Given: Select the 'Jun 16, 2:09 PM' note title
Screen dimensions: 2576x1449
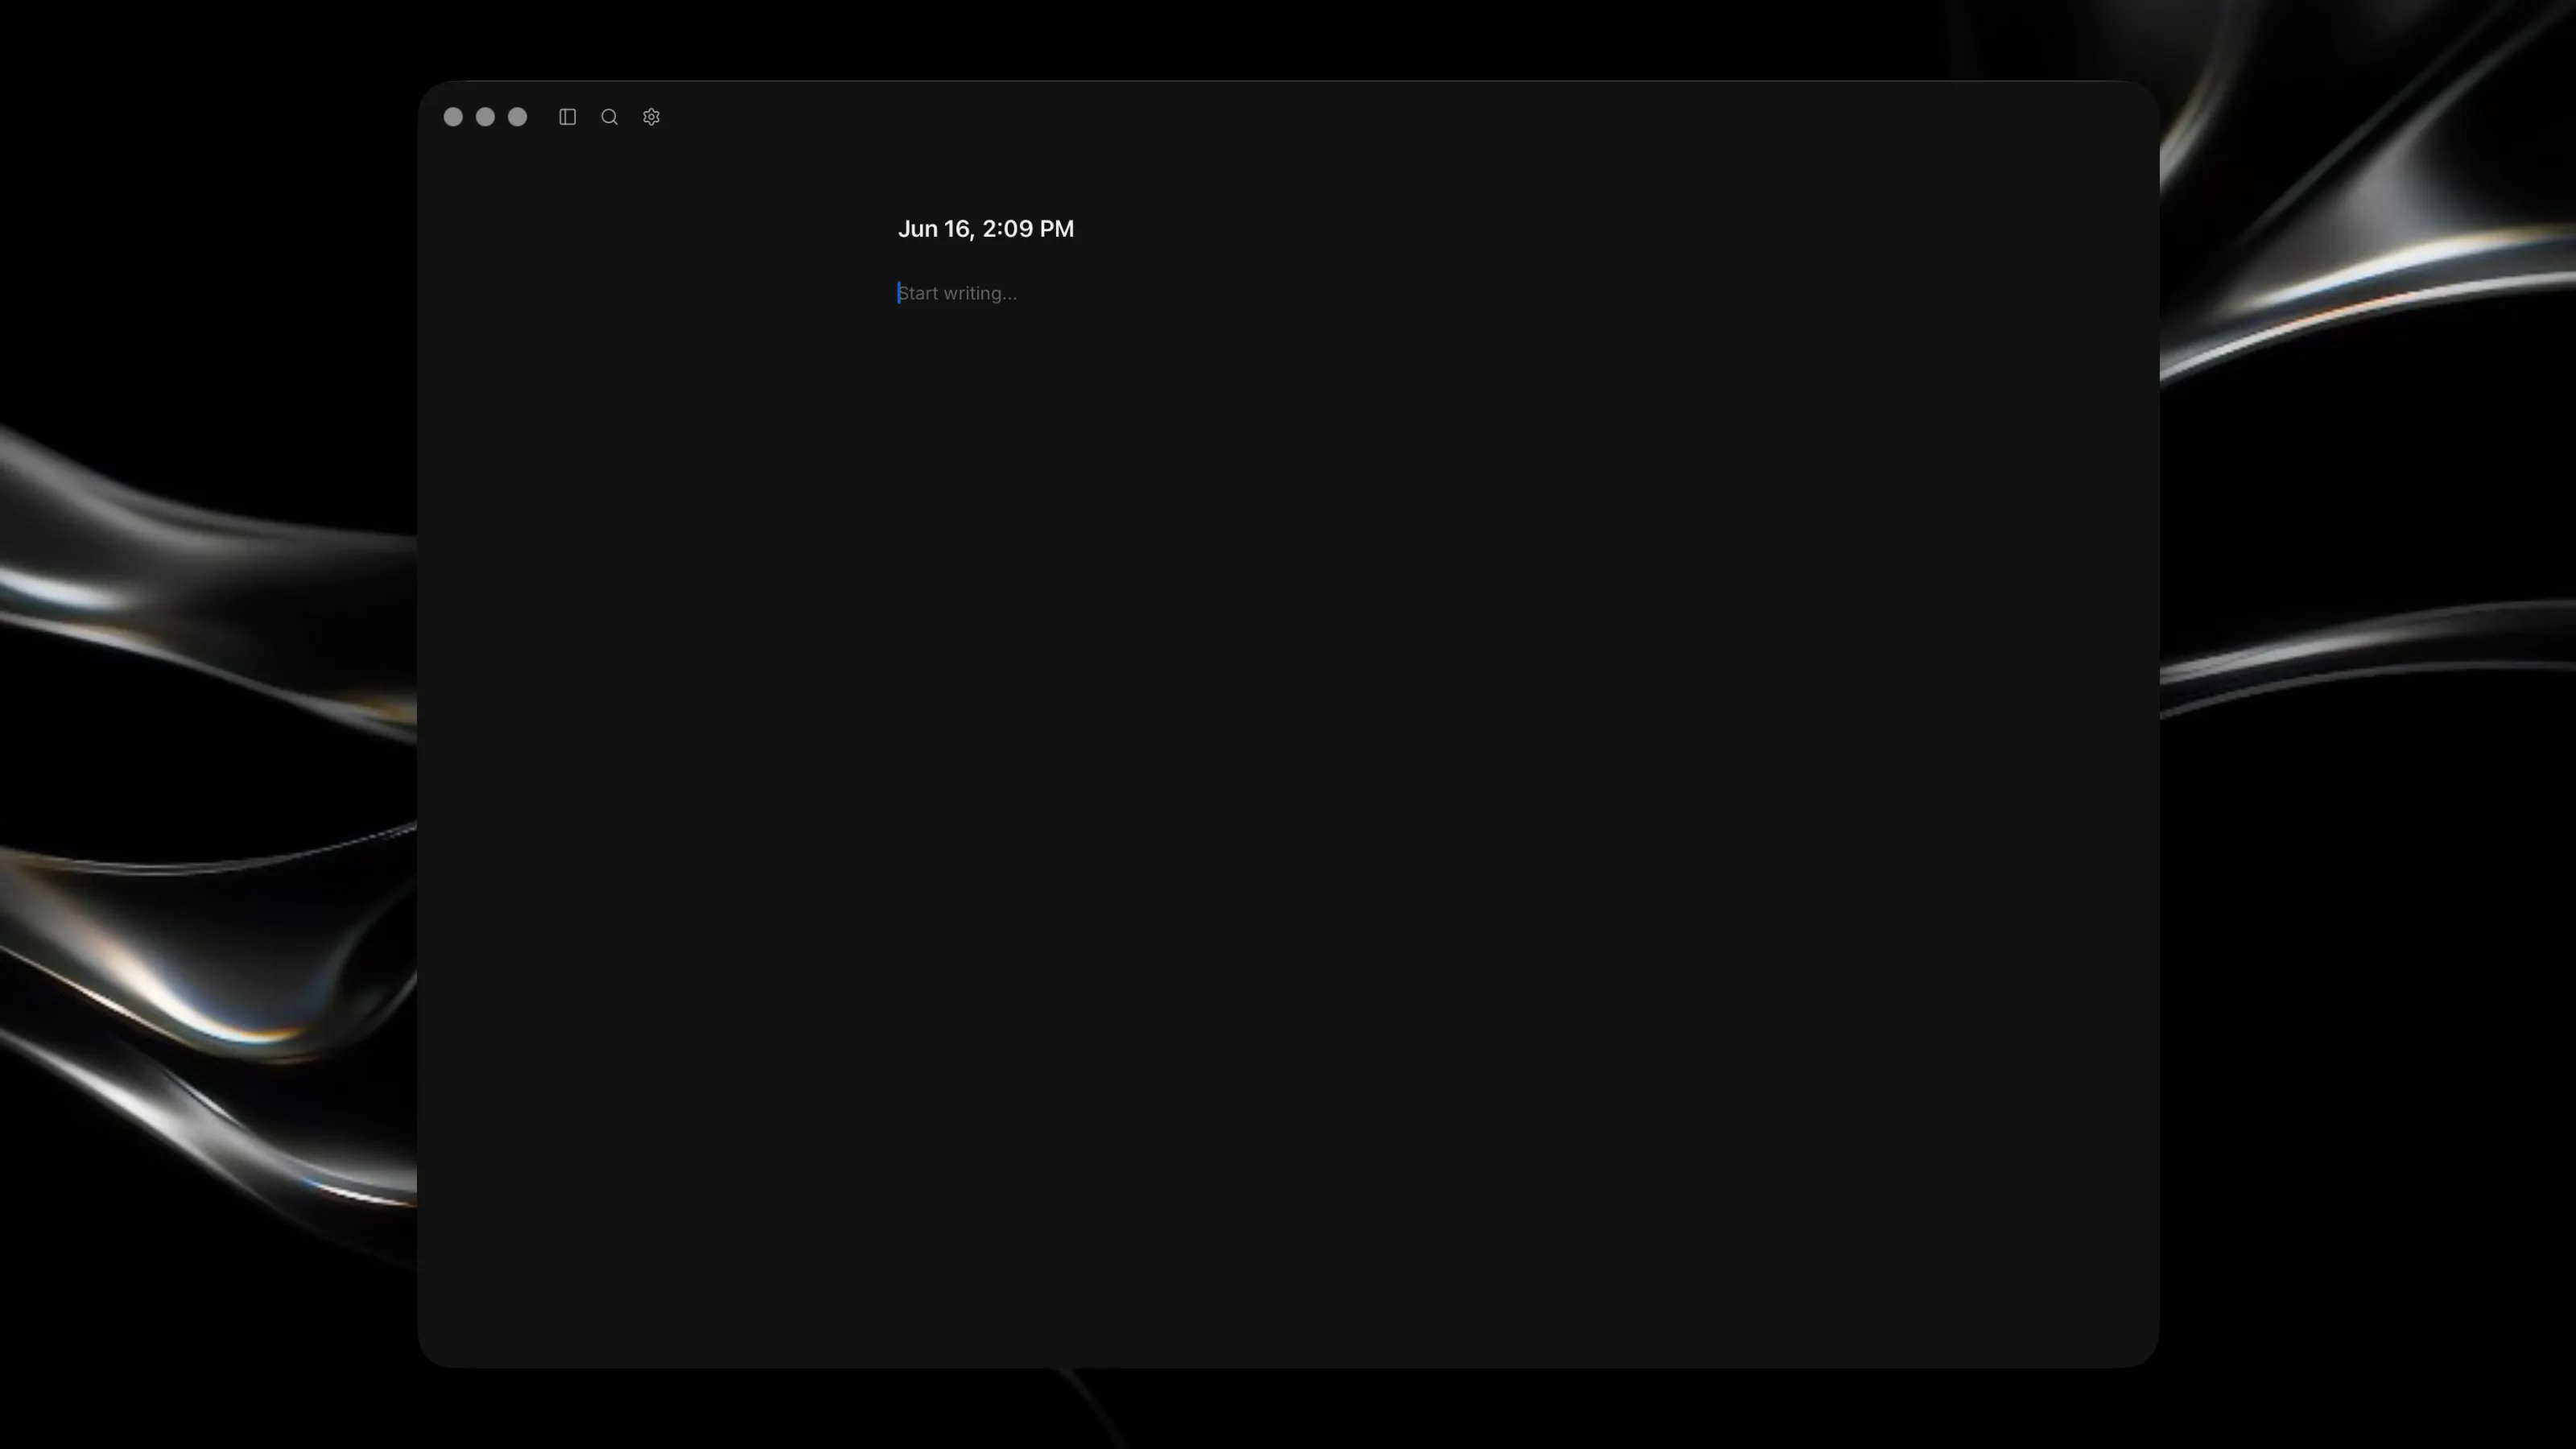Looking at the screenshot, I should pyautogui.click(x=985, y=229).
